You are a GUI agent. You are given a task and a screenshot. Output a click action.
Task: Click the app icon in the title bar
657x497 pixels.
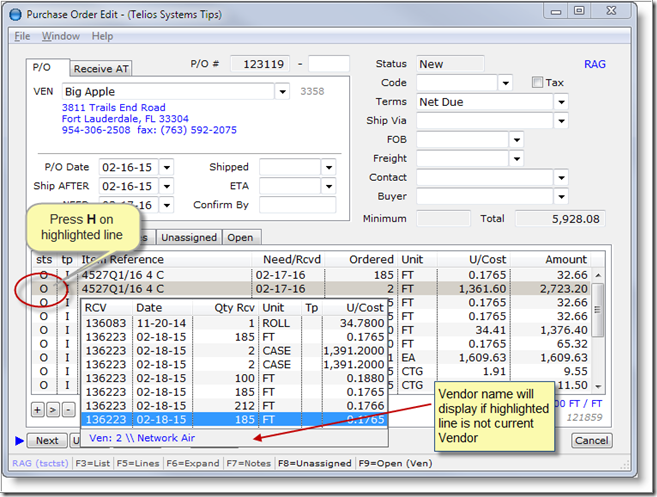coord(14,16)
